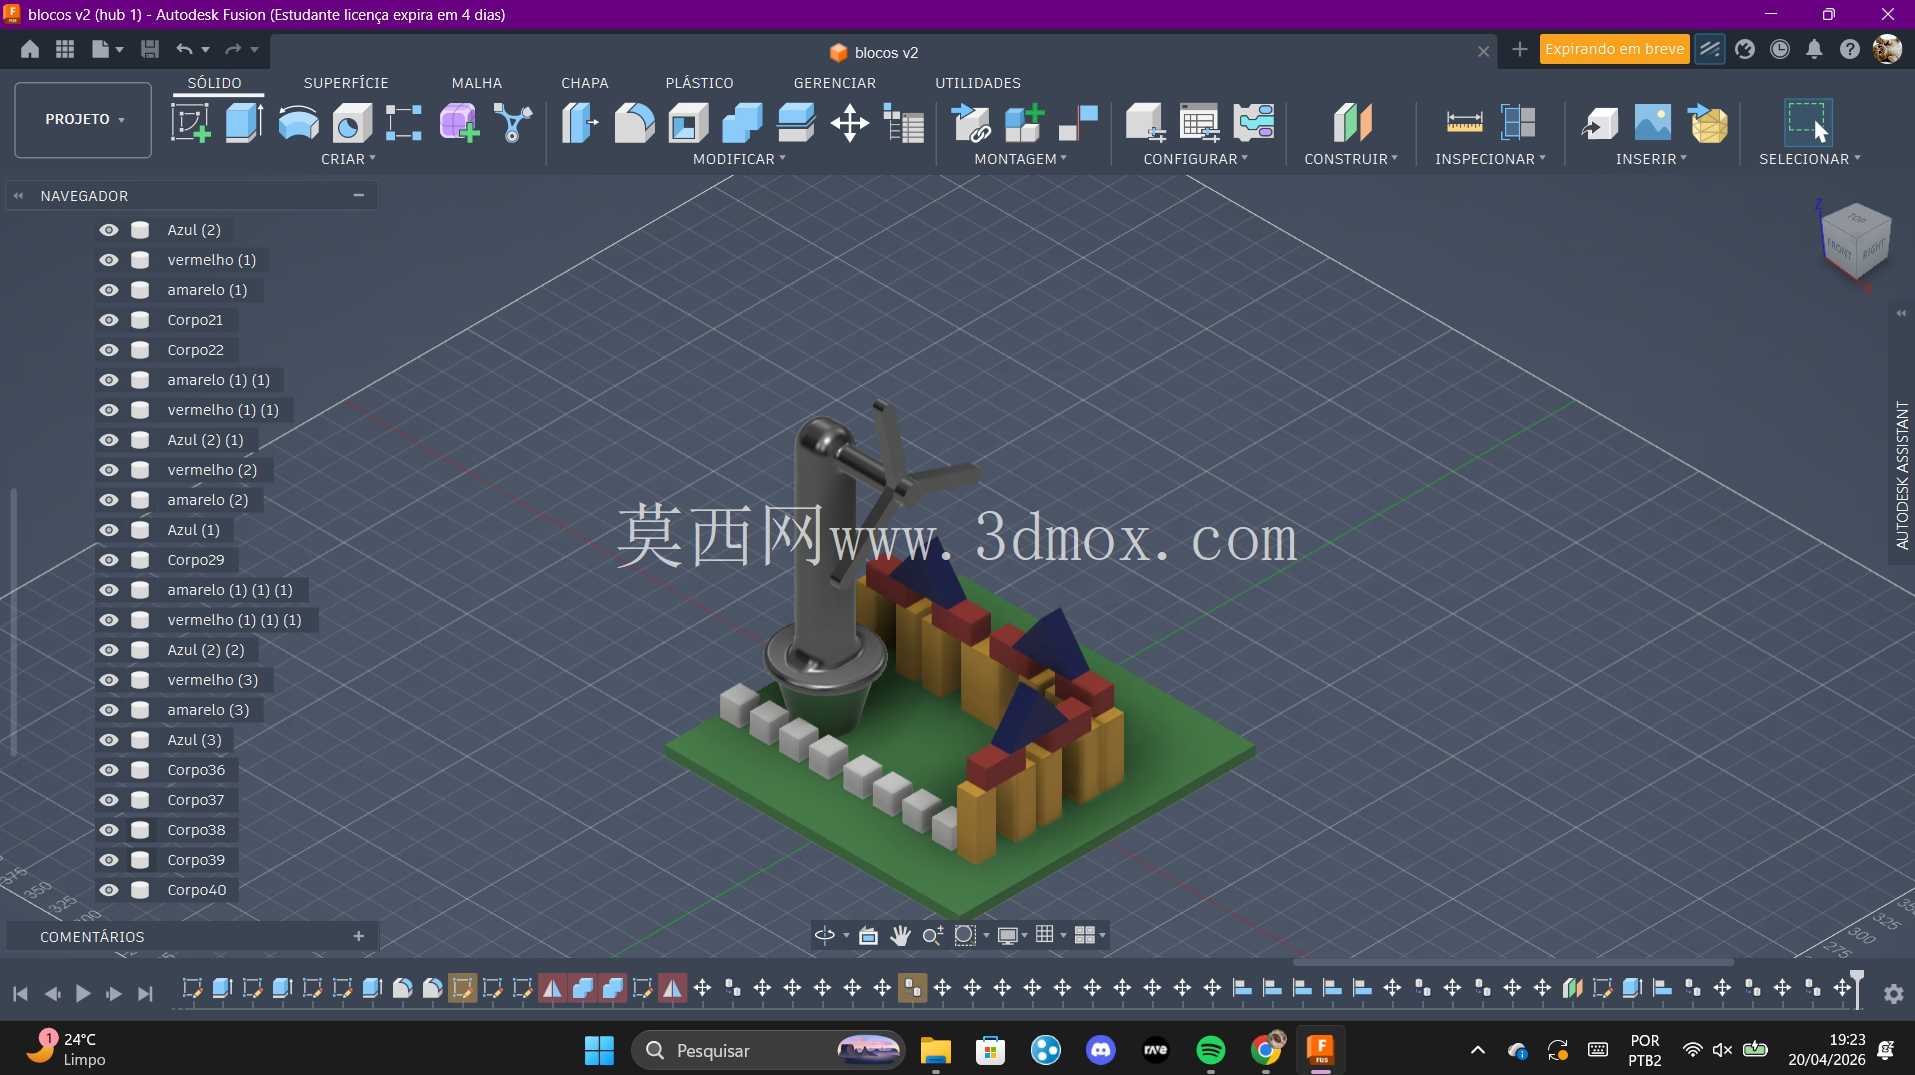1915x1075 pixels.
Task: Select the Create Sketch tool
Action: pyautogui.click(x=190, y=123)
